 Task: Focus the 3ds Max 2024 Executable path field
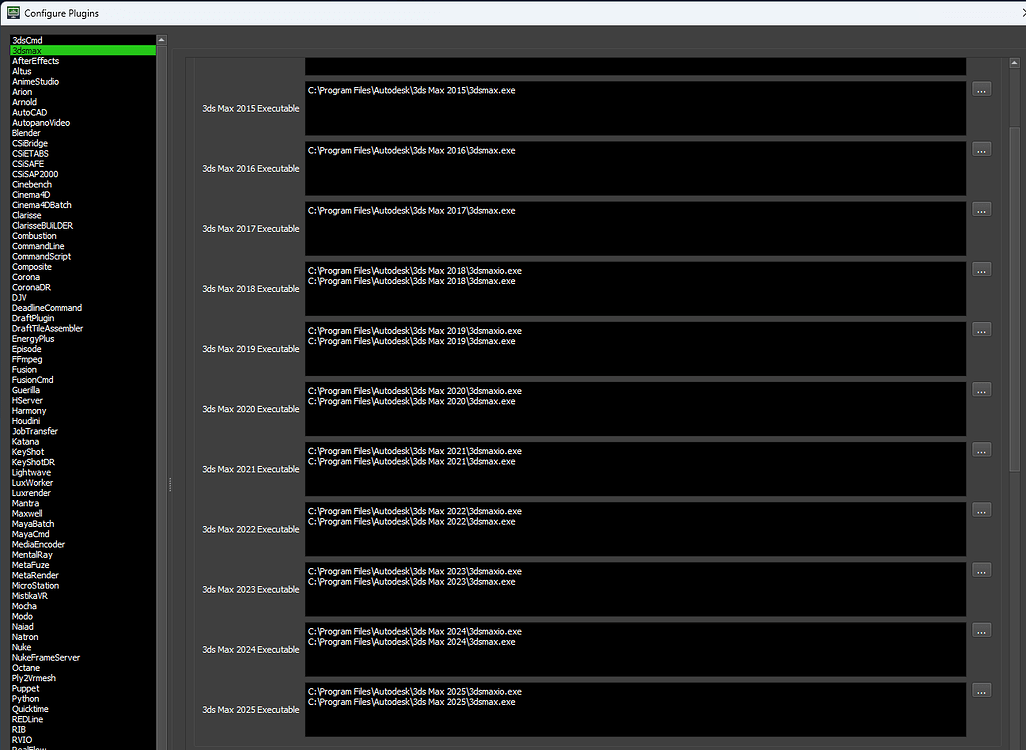point(635,649)
